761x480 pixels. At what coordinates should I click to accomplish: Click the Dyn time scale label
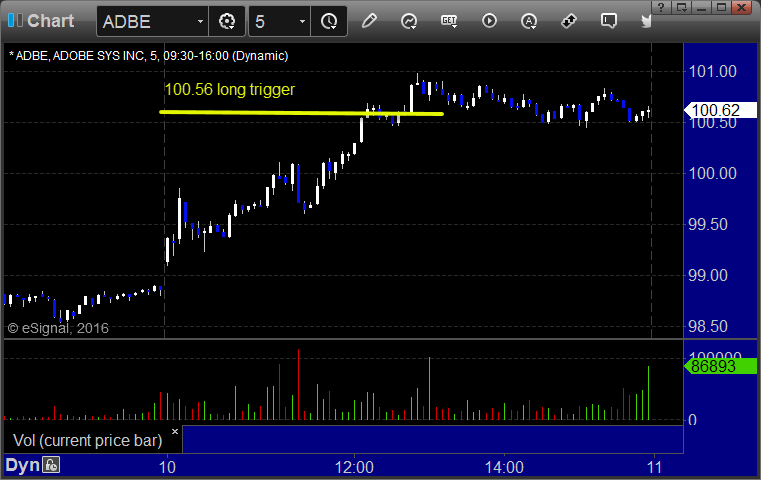coord(22,465)
